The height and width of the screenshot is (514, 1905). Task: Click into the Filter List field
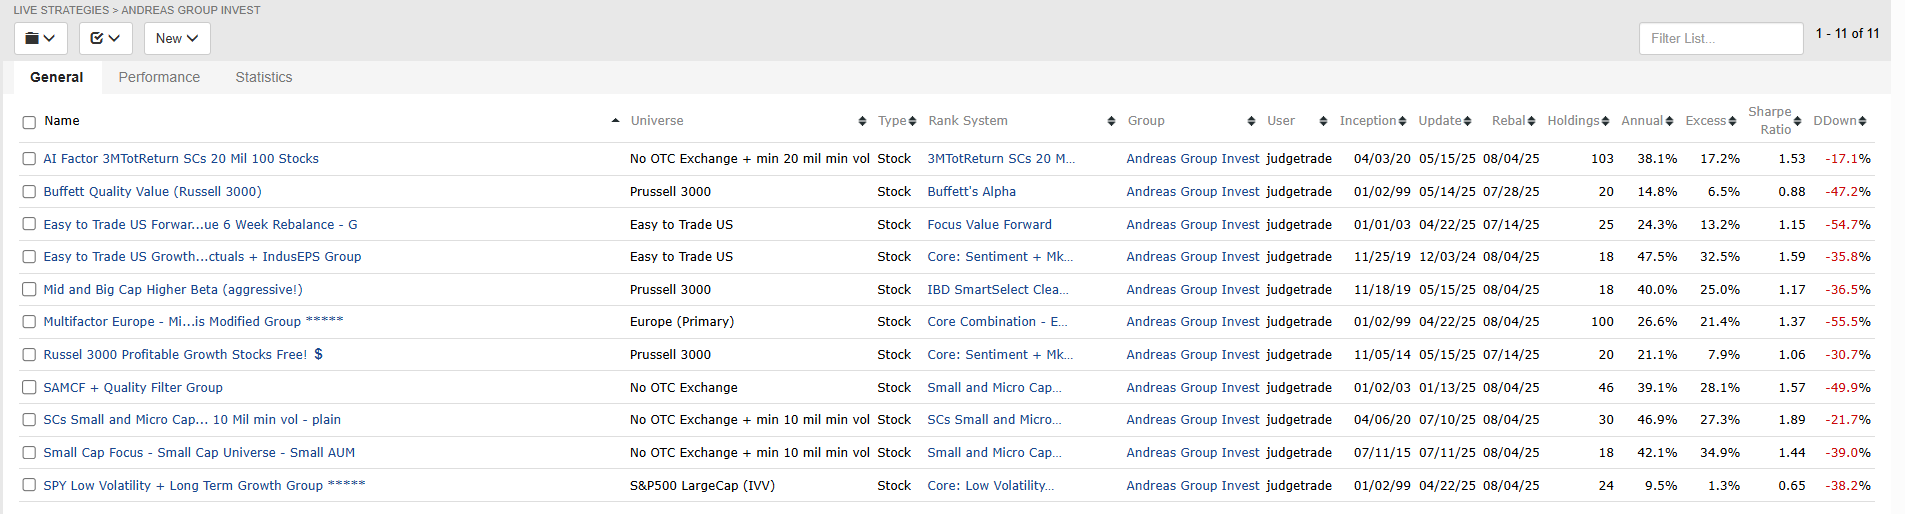coord(1720,38)
